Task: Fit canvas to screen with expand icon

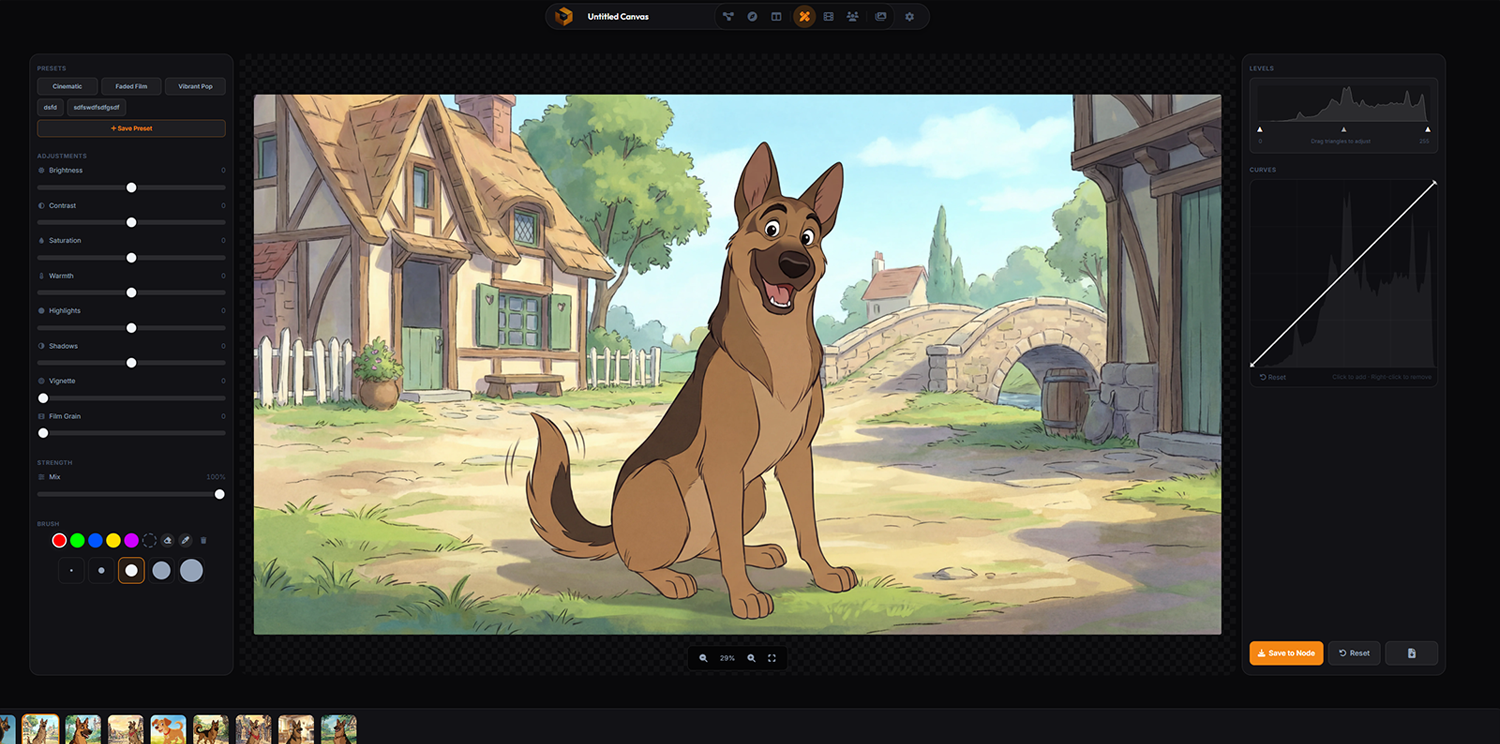Action: click(772, 657)
